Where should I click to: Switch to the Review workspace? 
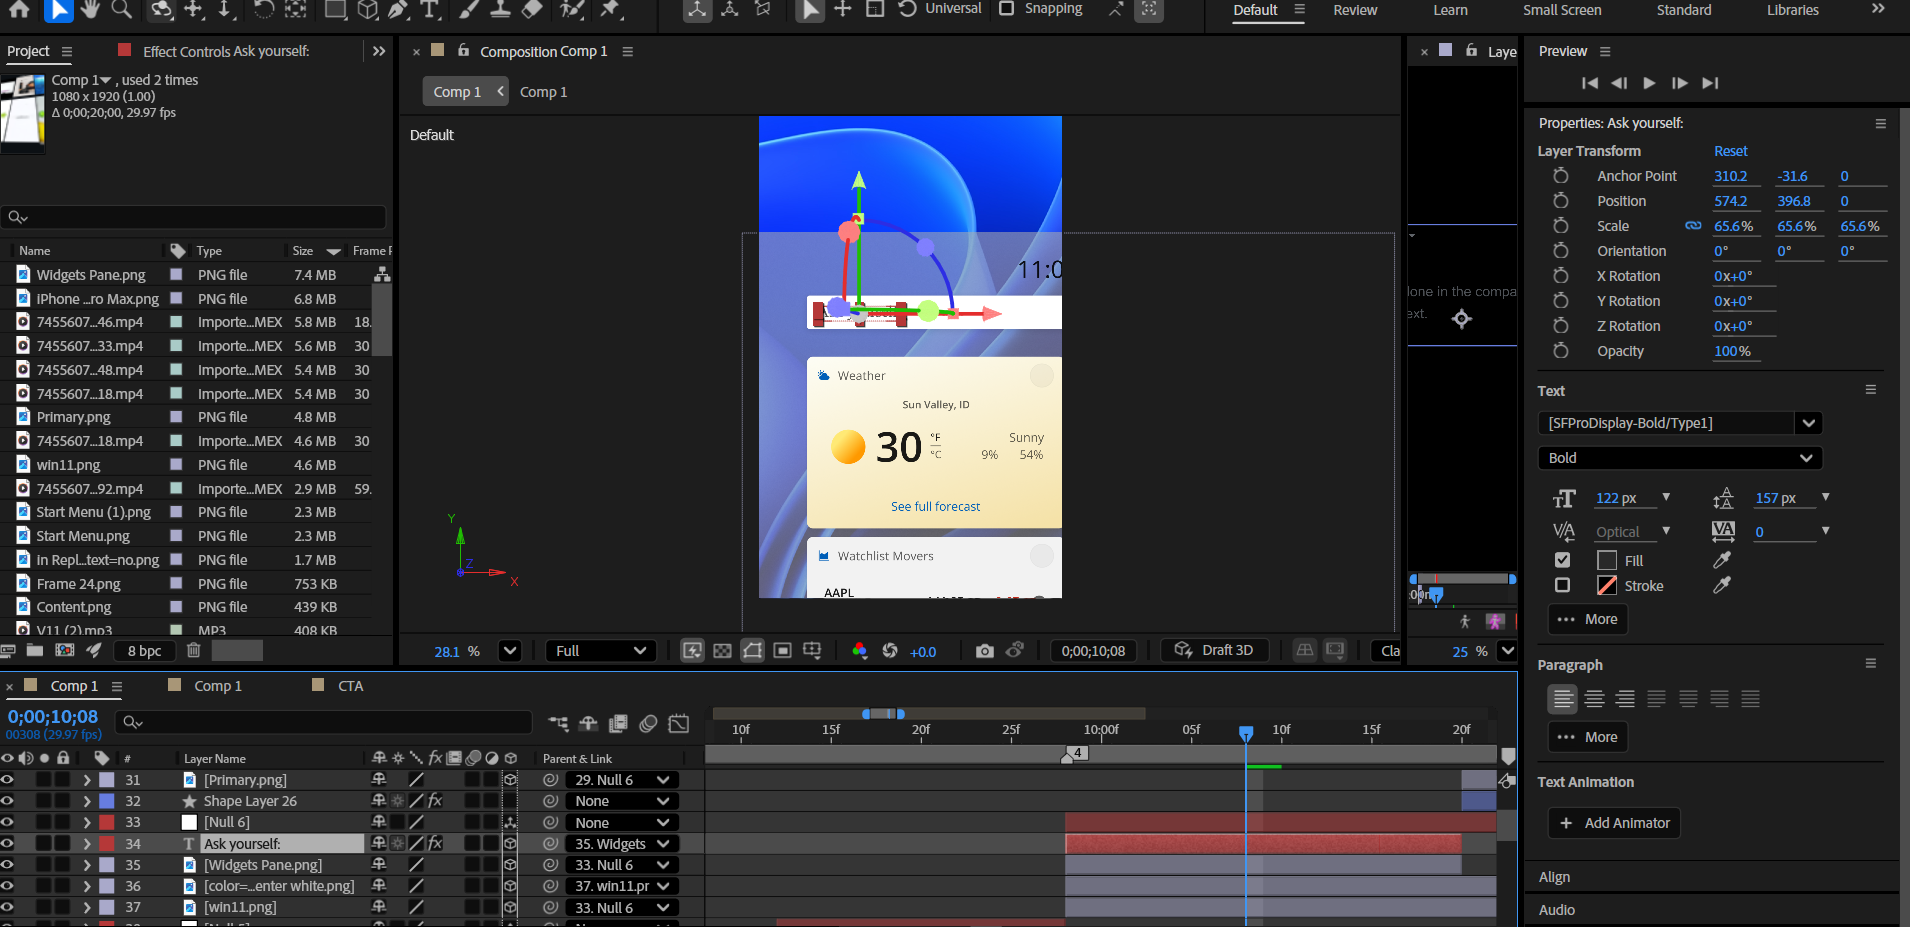pos(1355,10)
